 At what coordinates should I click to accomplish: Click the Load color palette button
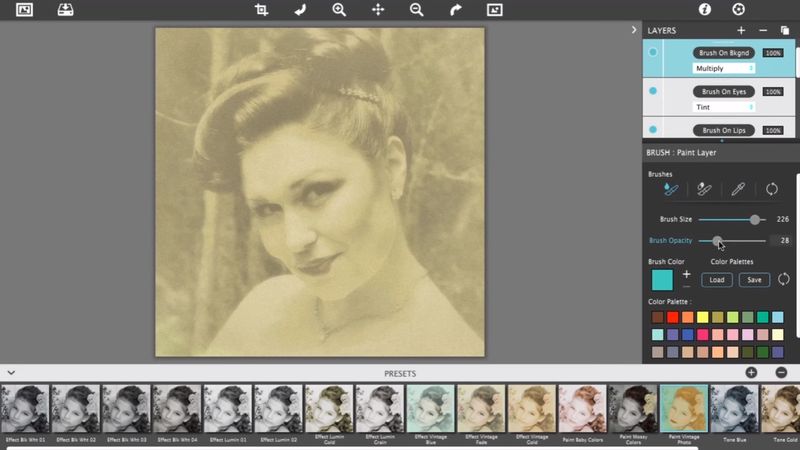coord(716,280)
